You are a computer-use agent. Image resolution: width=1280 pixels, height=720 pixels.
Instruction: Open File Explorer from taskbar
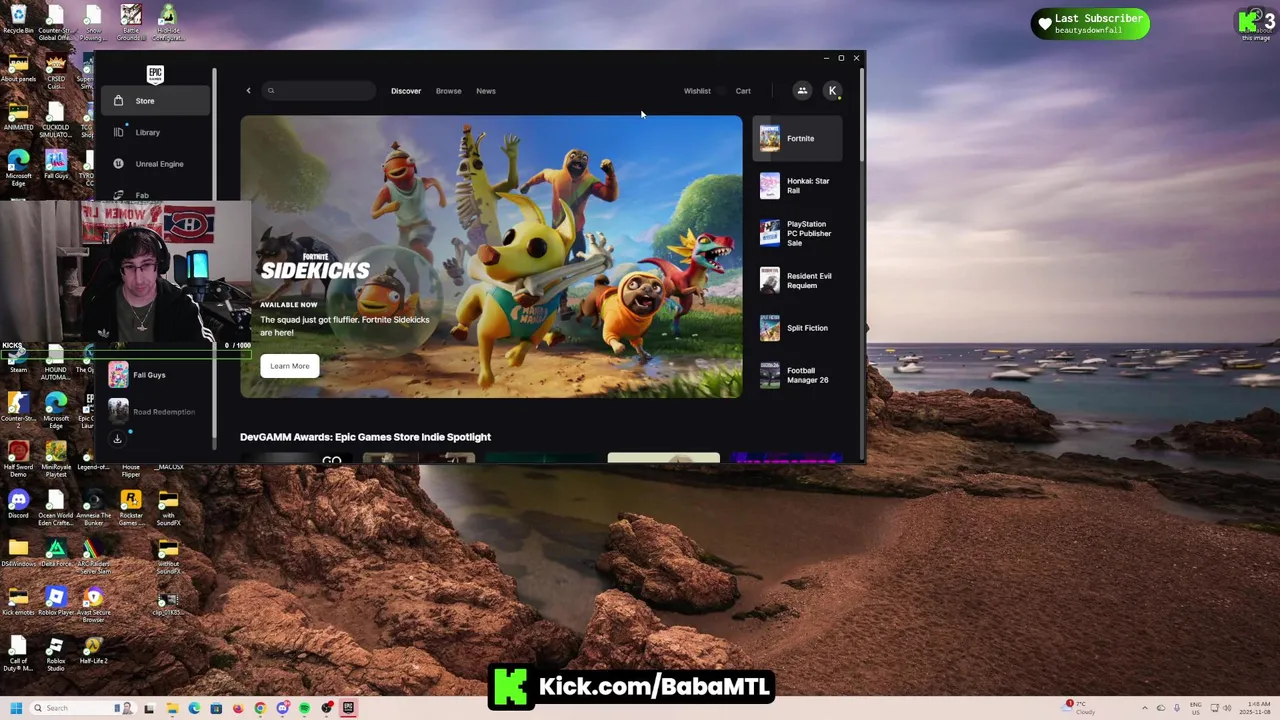[172, 708]
